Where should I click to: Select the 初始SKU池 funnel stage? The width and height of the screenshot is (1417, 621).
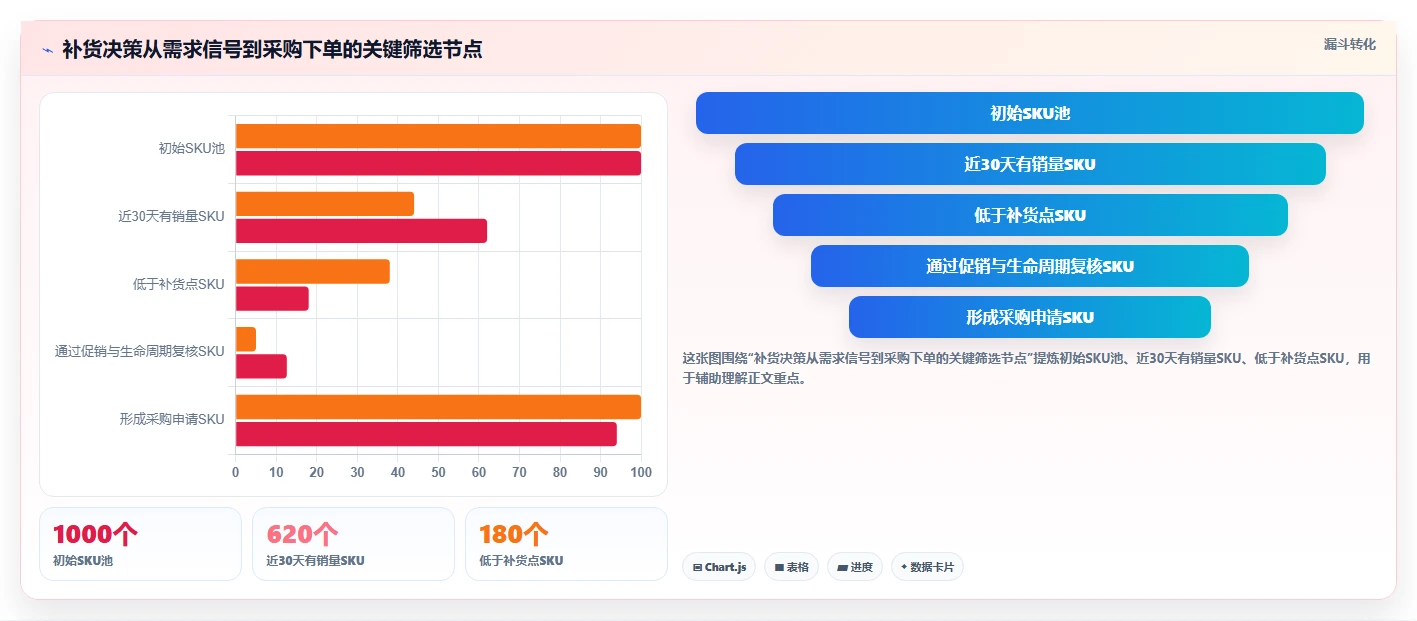pos(1030,113)
